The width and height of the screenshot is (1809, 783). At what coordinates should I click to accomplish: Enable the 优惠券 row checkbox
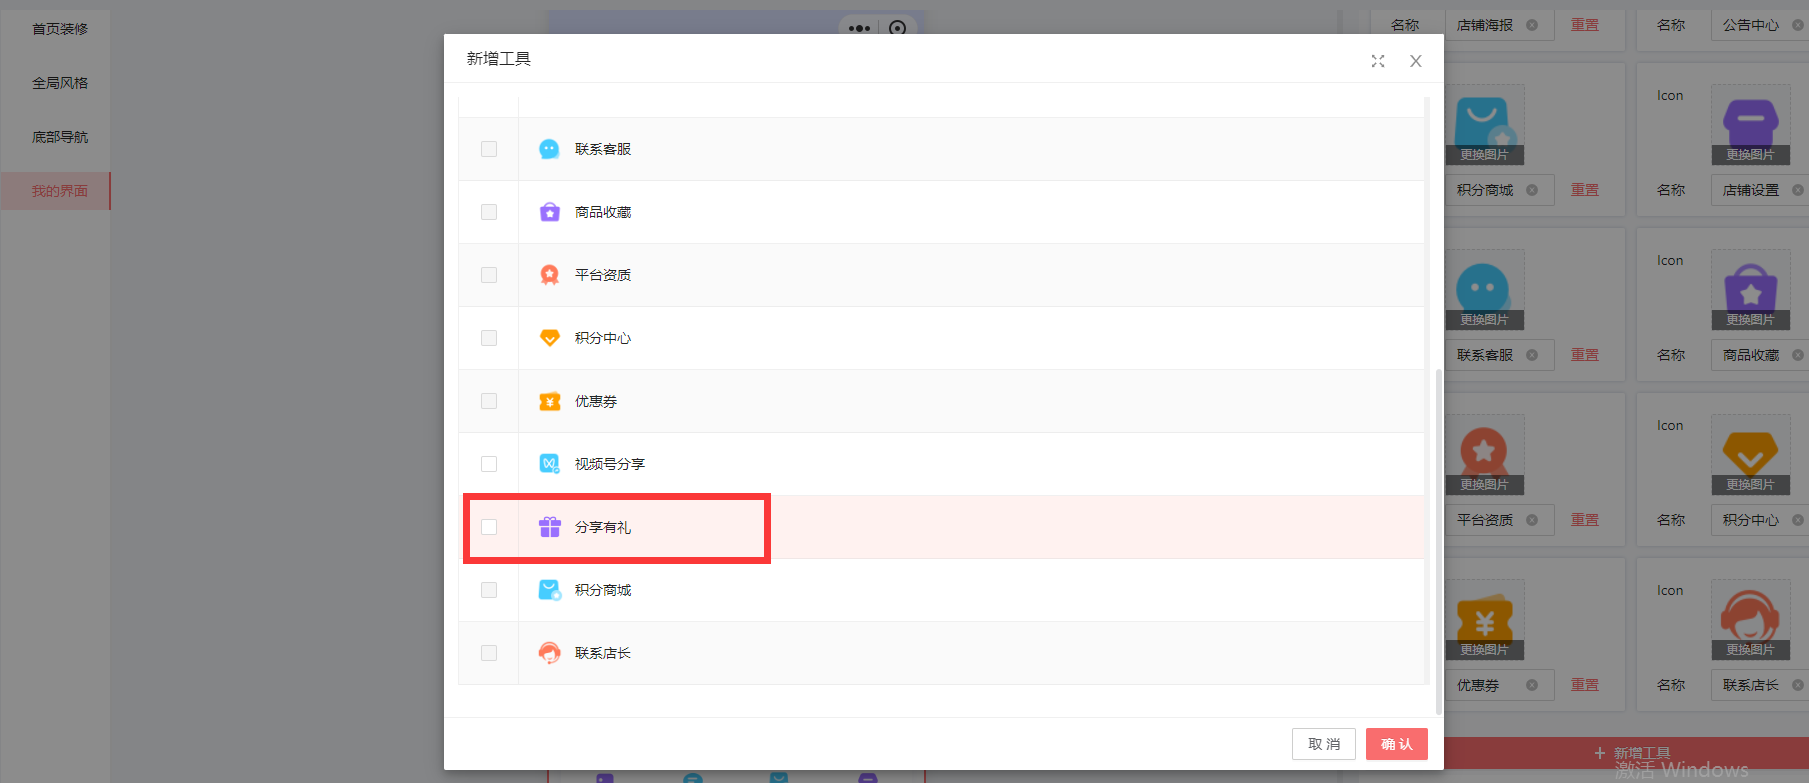[x=489, y=401]
